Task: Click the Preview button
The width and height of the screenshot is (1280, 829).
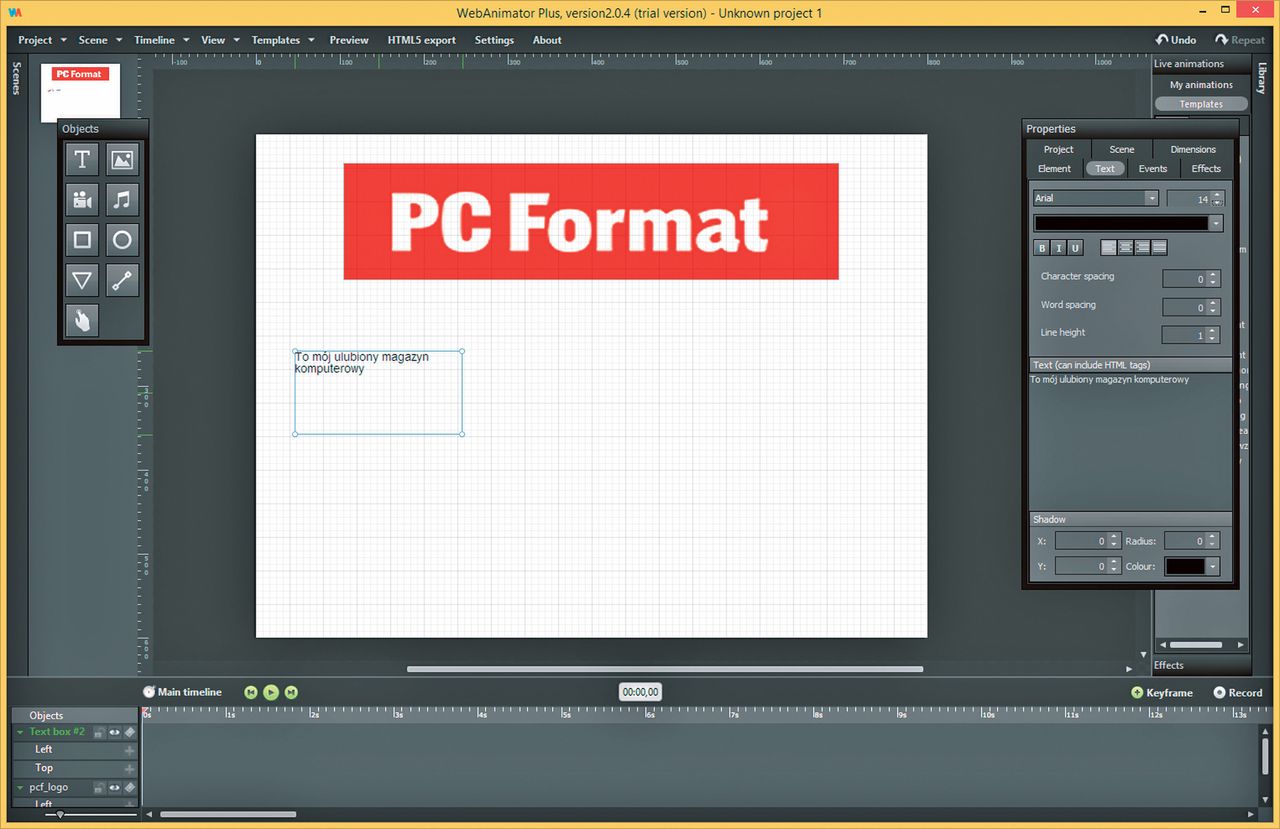Action: coord(349,40)
